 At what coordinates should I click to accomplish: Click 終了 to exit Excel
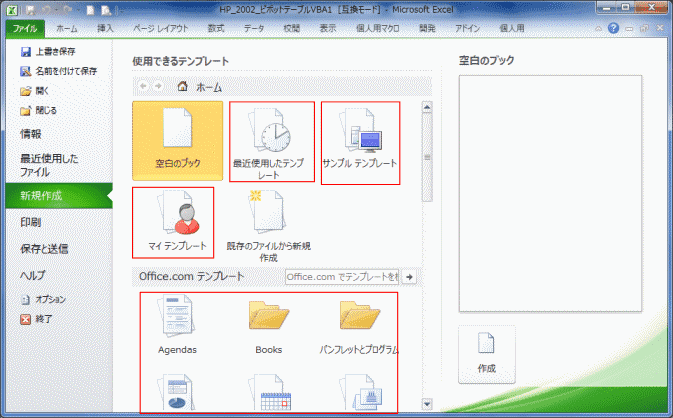pos(36,319)
